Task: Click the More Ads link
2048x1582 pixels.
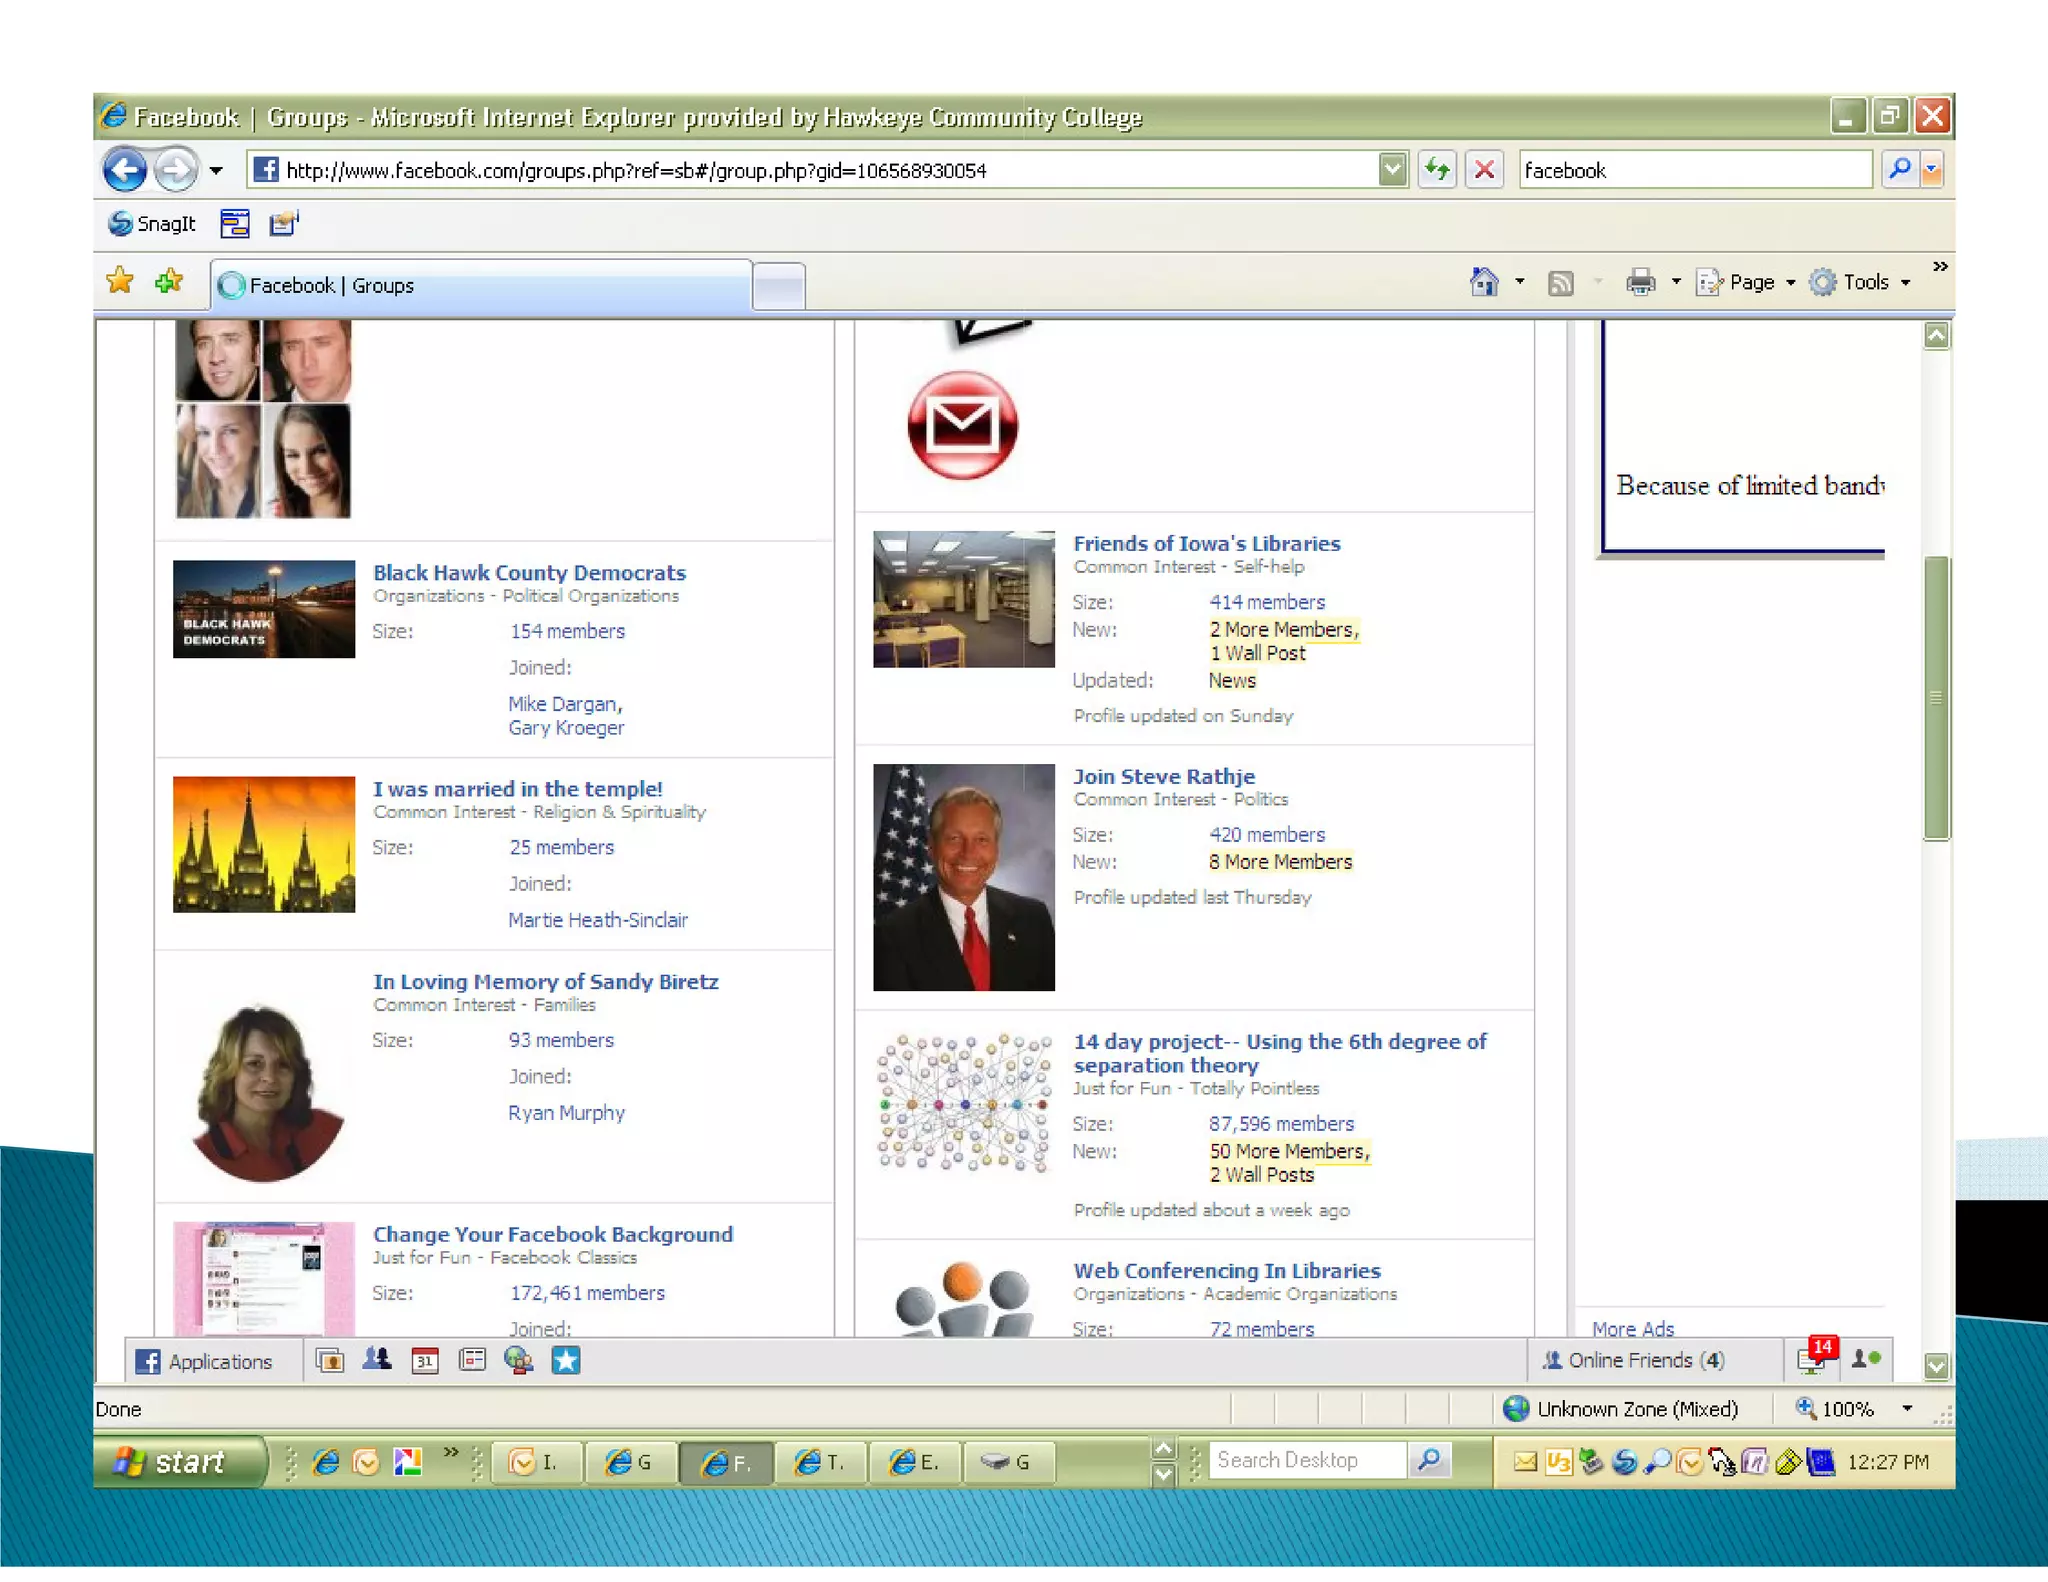Action: click(1633, 1329)
